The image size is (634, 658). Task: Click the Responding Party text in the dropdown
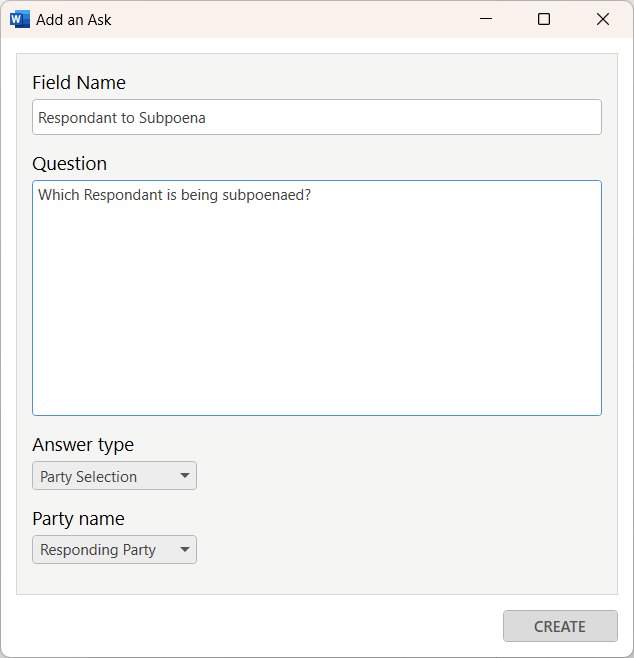tap(98, 550)
